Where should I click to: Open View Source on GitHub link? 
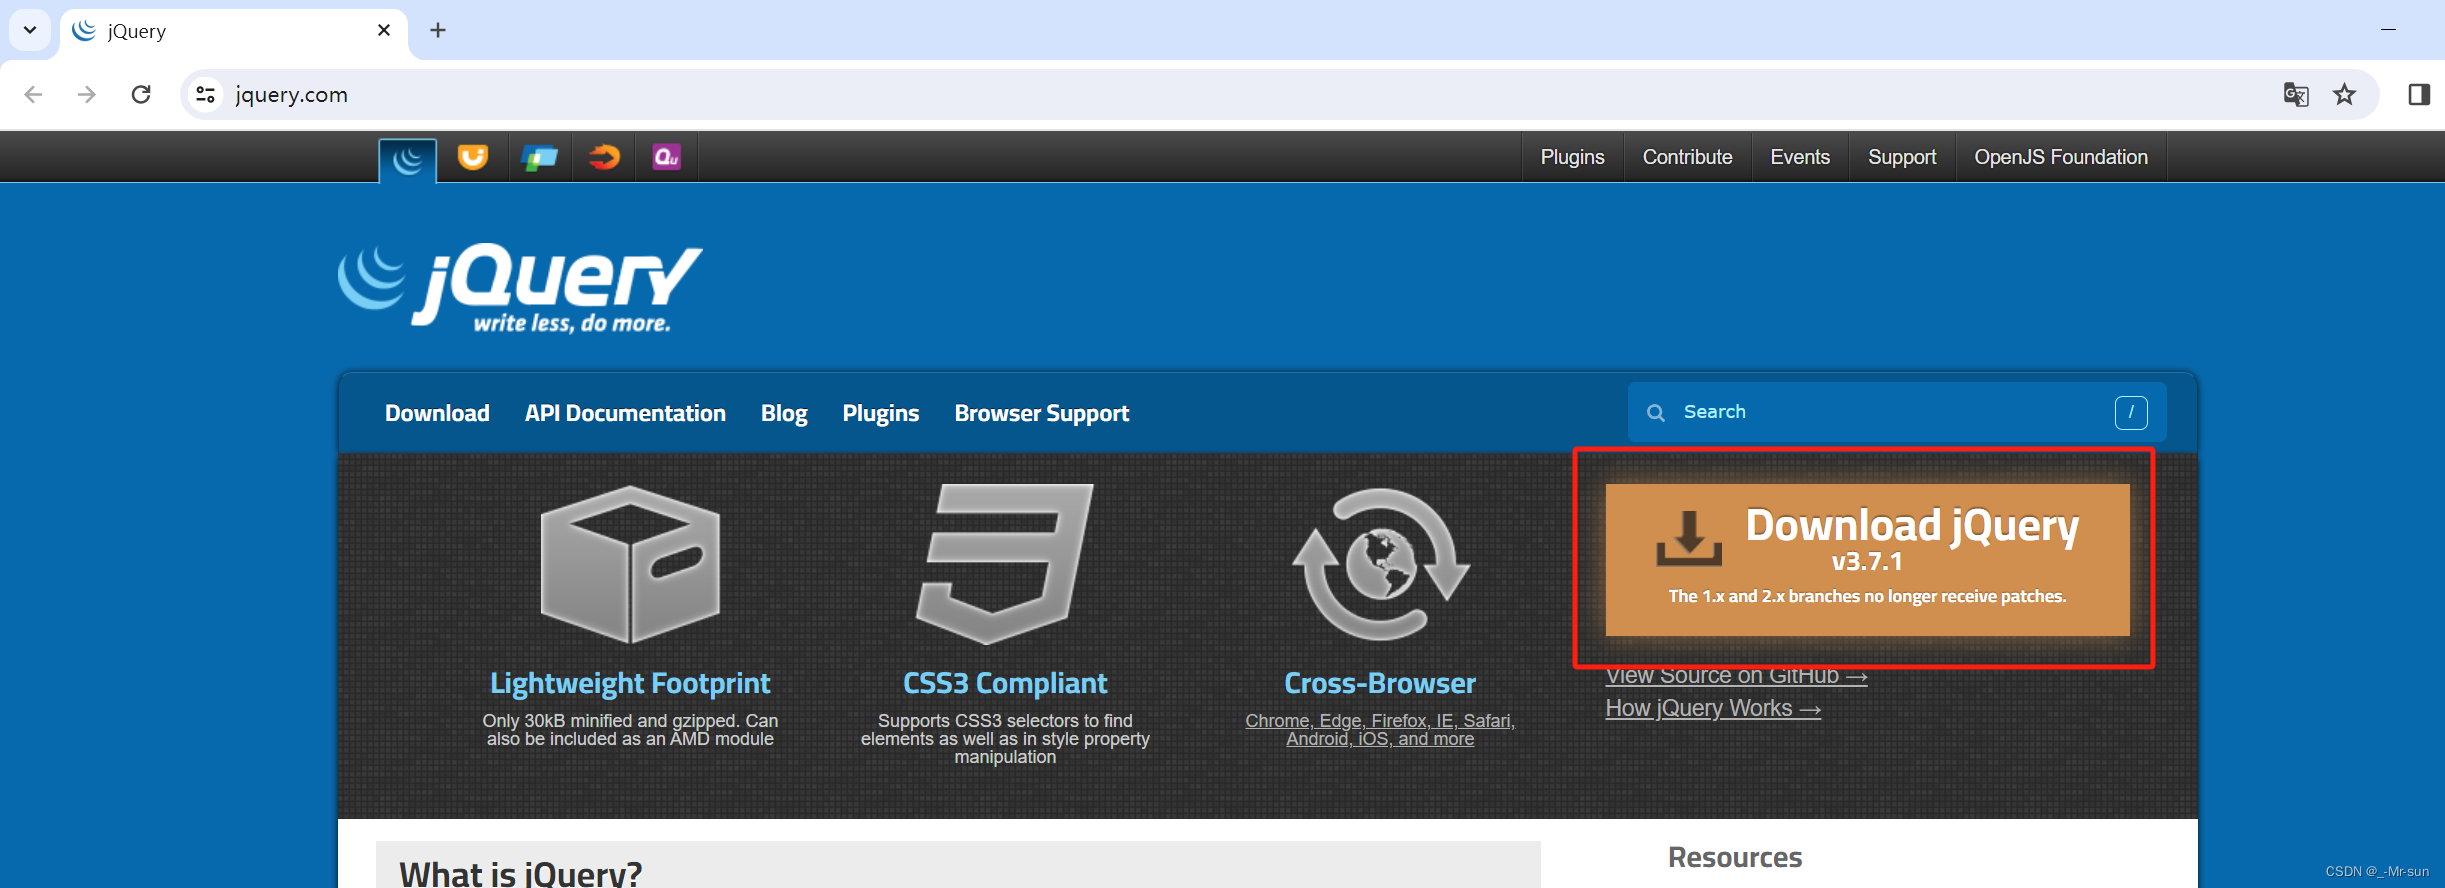1736,676
